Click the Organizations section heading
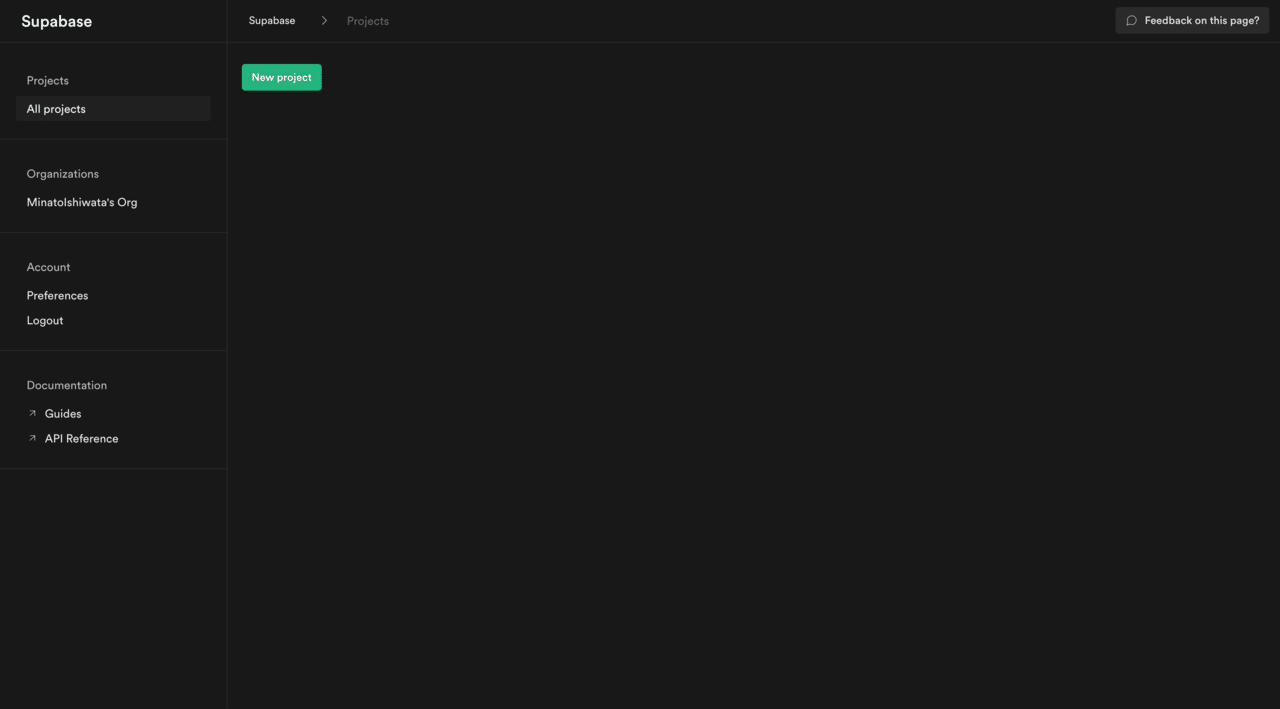 (63, 174)
